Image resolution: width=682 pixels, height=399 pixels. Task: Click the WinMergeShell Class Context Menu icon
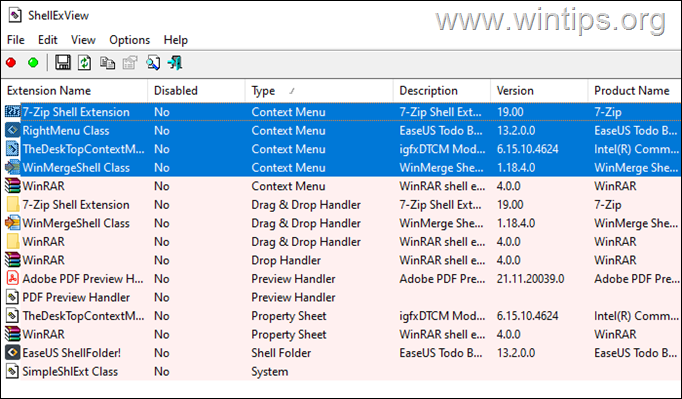pos(13,168)
